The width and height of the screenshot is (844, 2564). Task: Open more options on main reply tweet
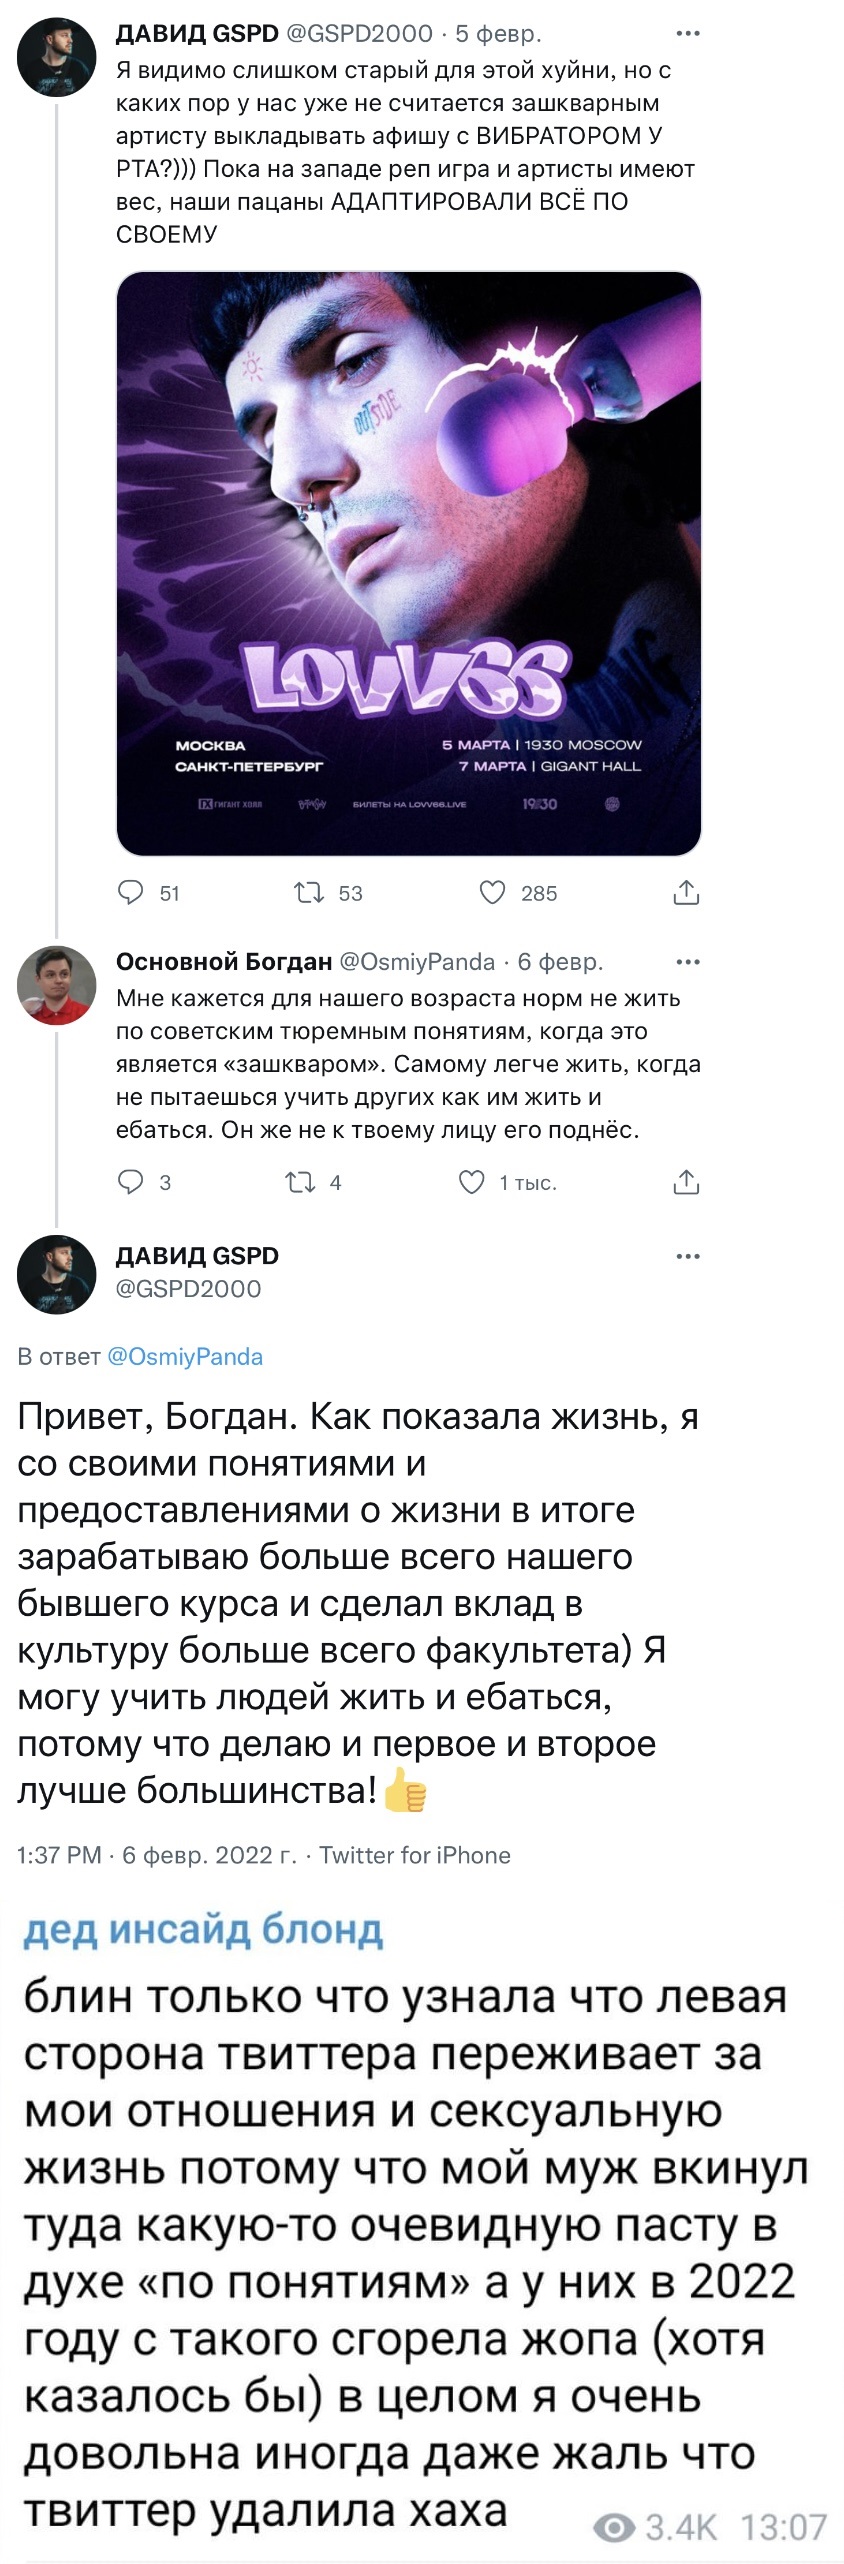point(688,1256)
